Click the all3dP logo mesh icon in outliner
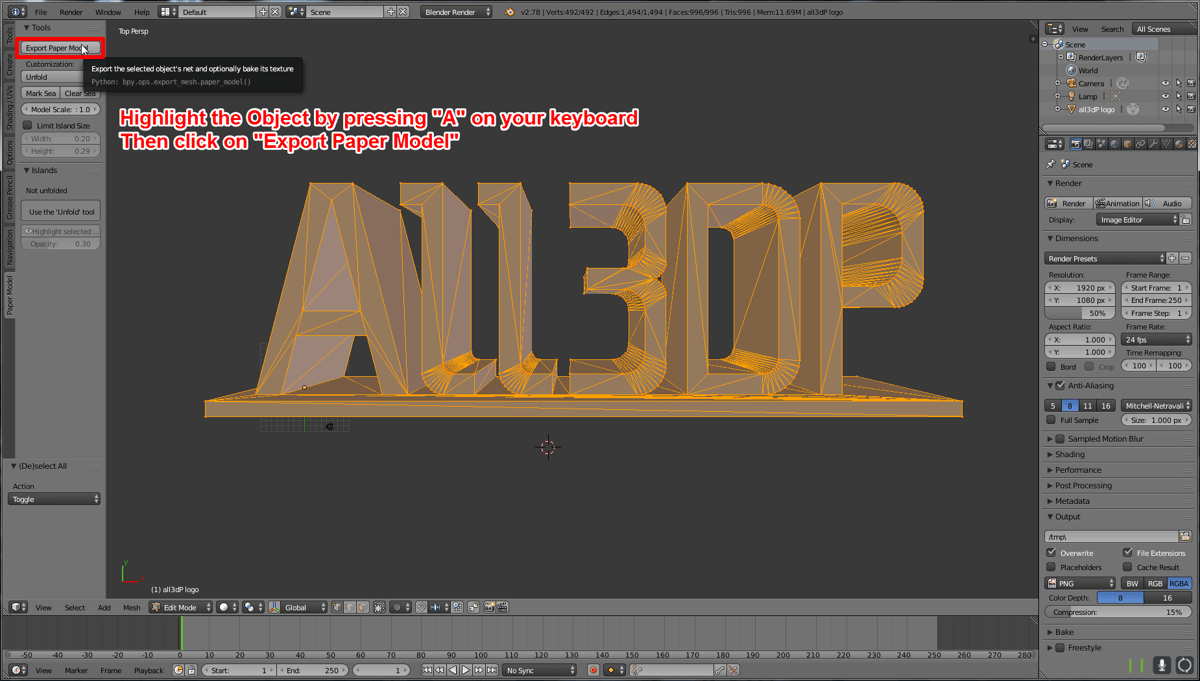 tap(1071, 109)
